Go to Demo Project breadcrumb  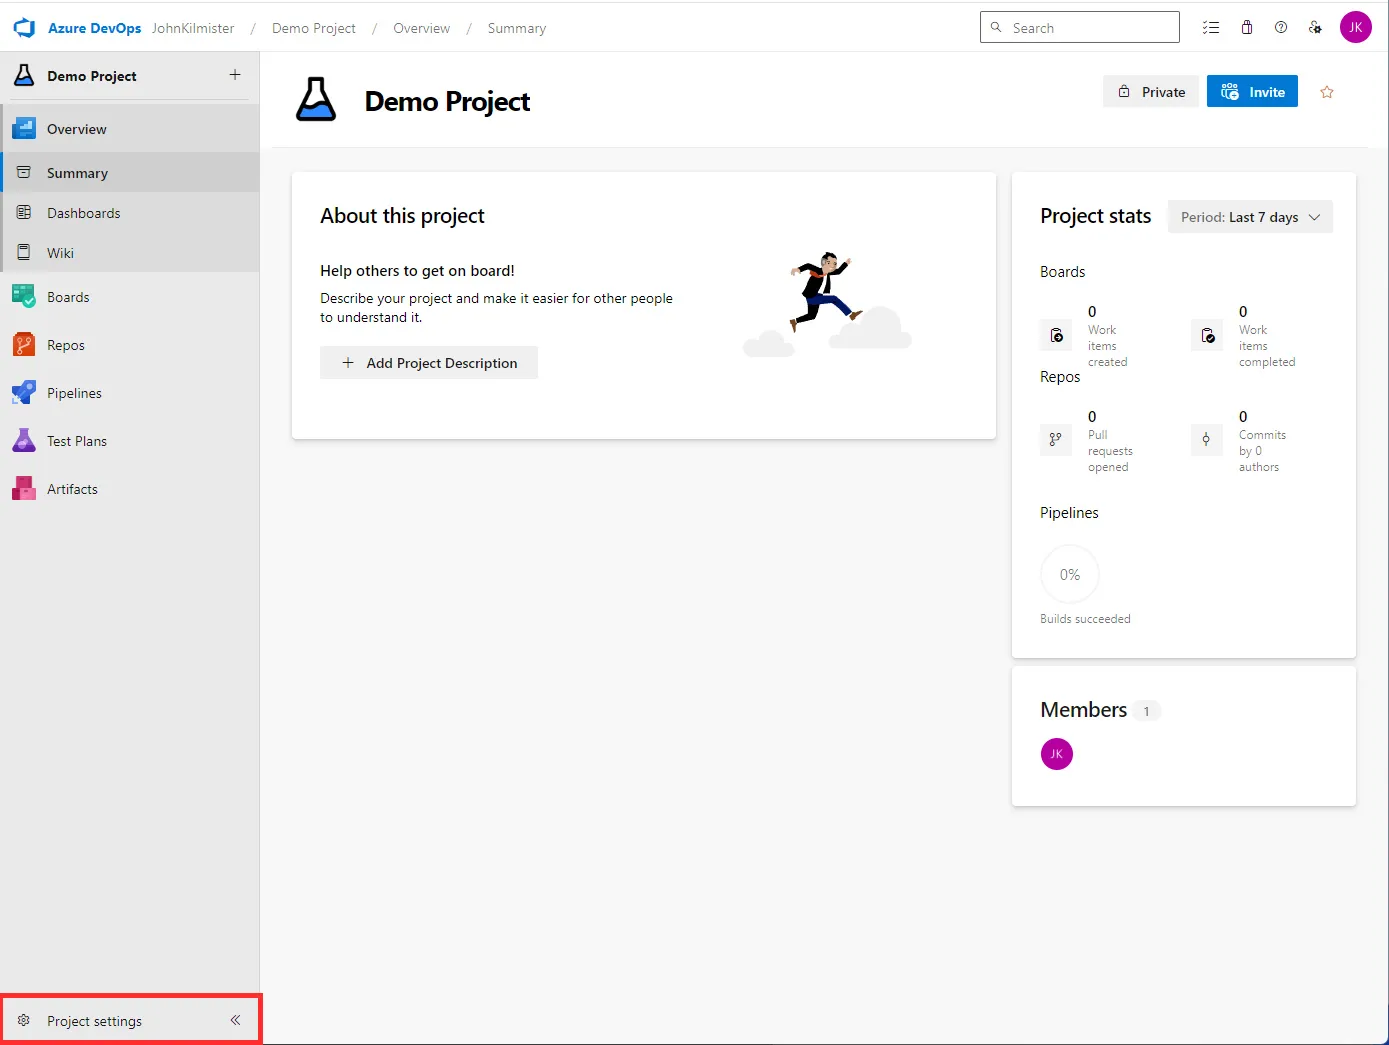314,28
